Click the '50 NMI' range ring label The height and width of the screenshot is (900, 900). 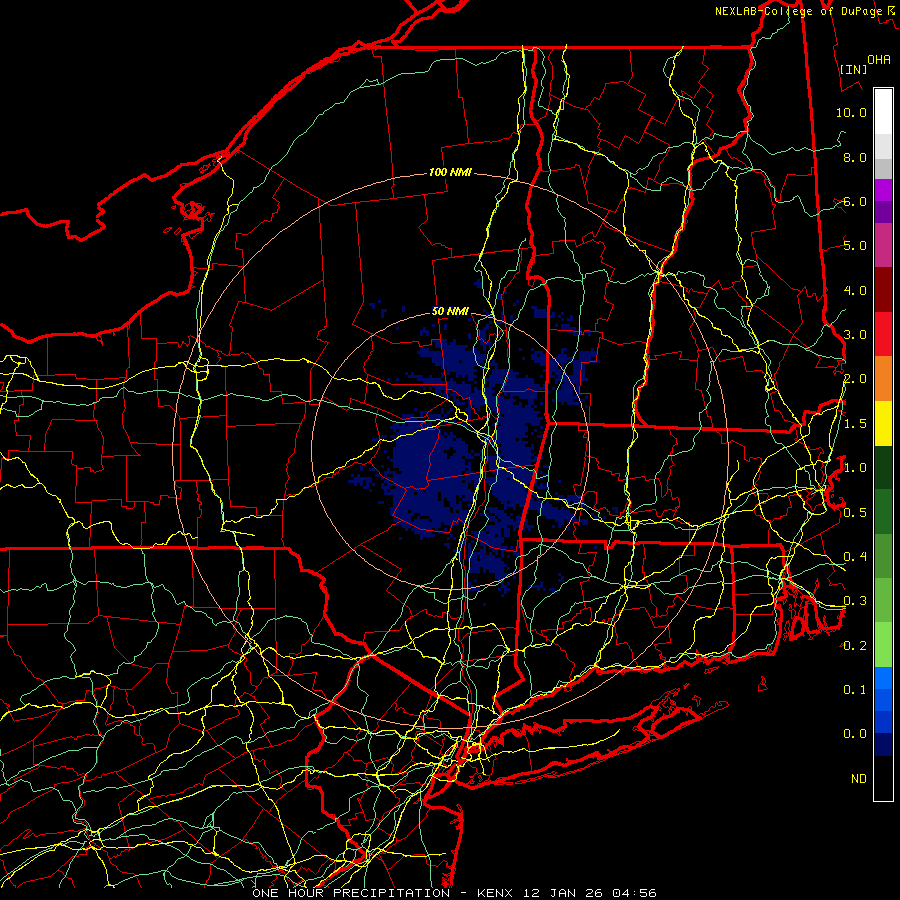pyautogui.click(x=450, y=312)
